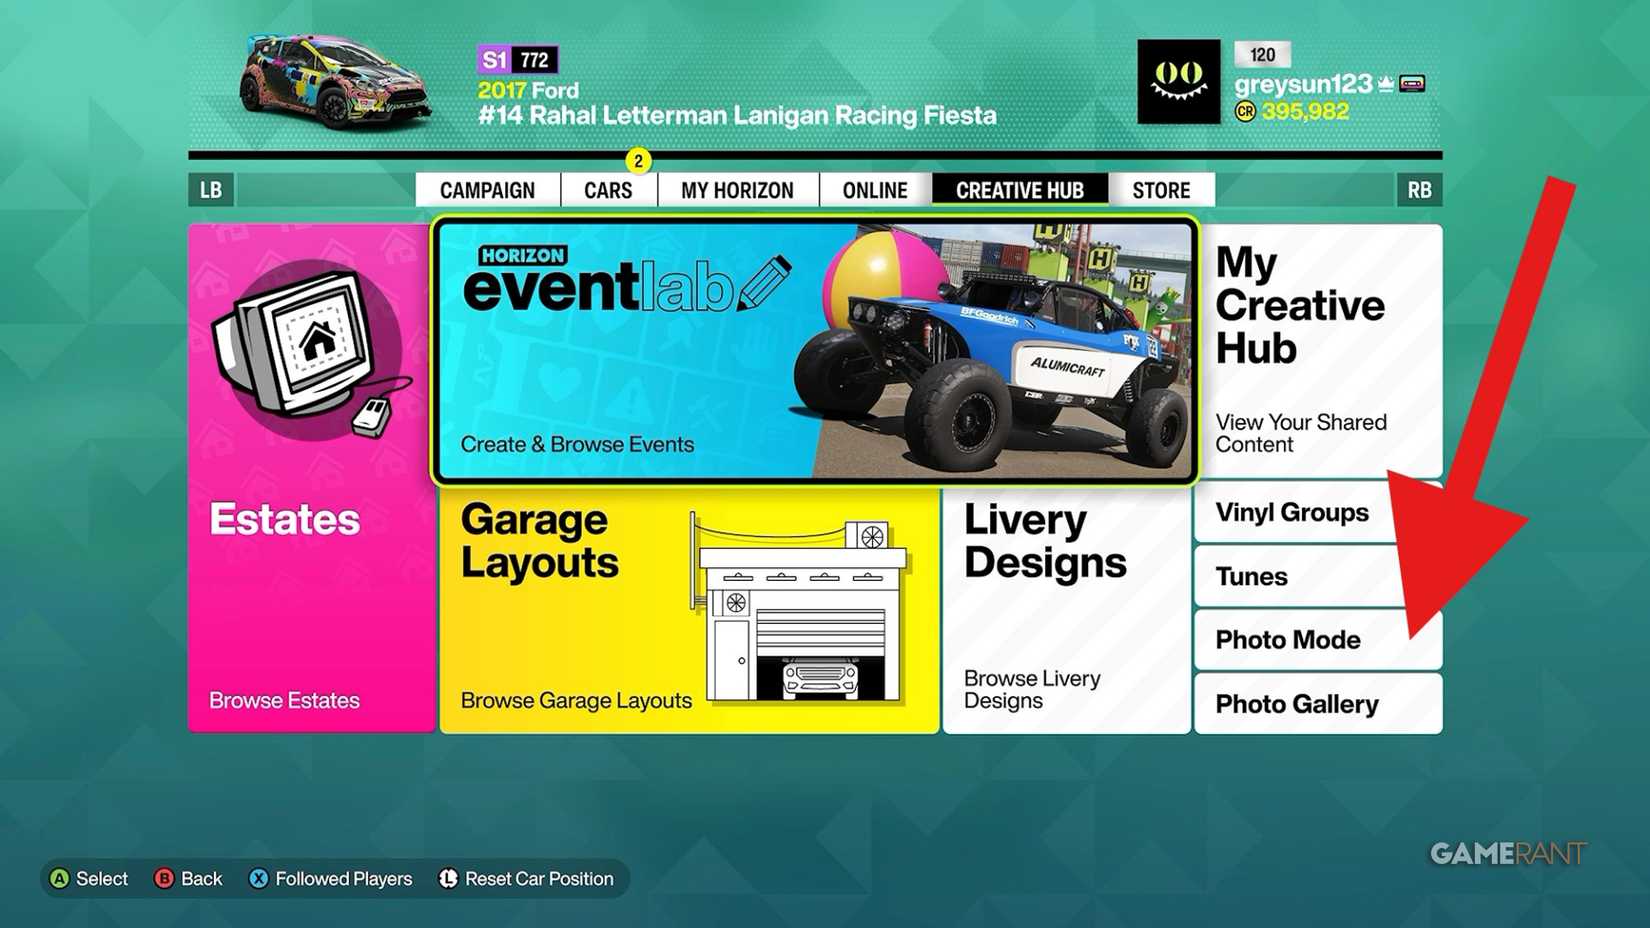1650x928 pixels.
Task: Click the A Select button icon
Action: pyautogui.click(x=60, y=879)
